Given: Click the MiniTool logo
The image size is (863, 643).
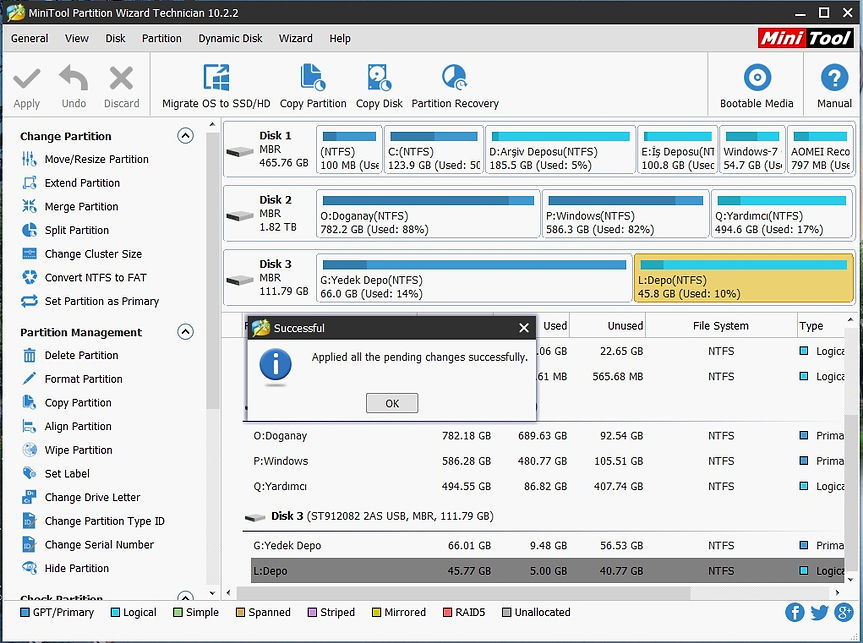Looking at the screenshot, I should click(x=805, y=38).
